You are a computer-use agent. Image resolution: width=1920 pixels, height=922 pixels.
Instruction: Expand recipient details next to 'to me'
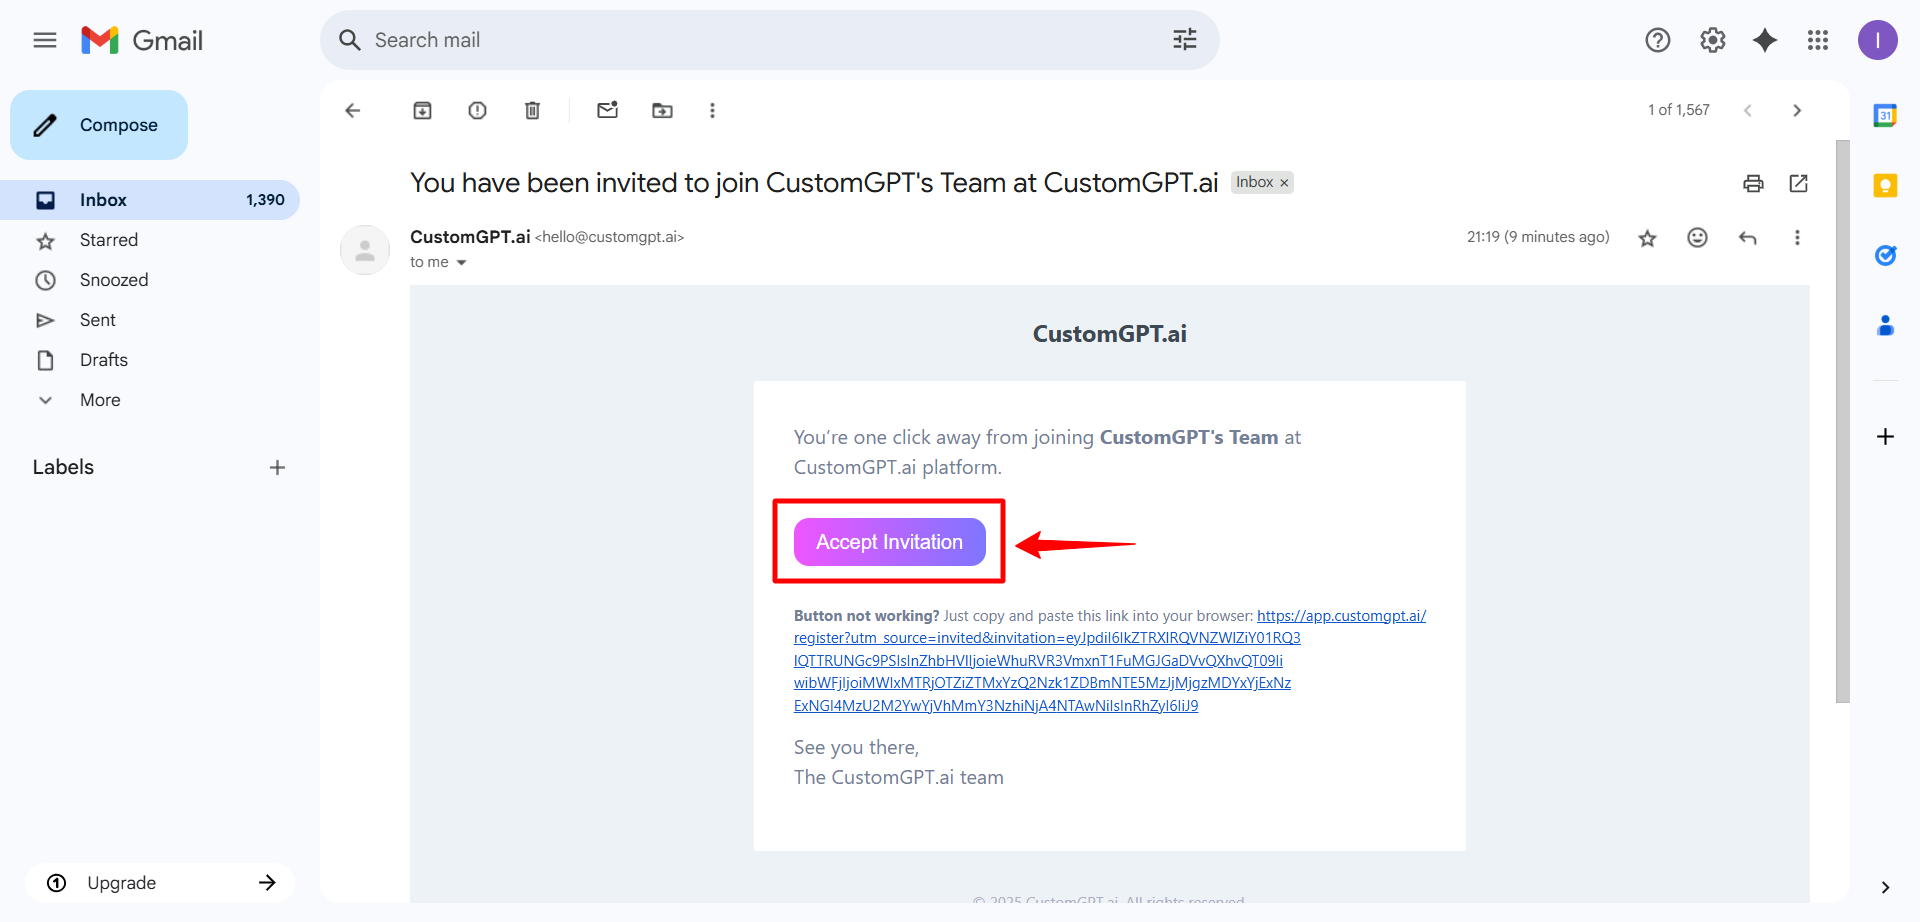click(462, 262)
